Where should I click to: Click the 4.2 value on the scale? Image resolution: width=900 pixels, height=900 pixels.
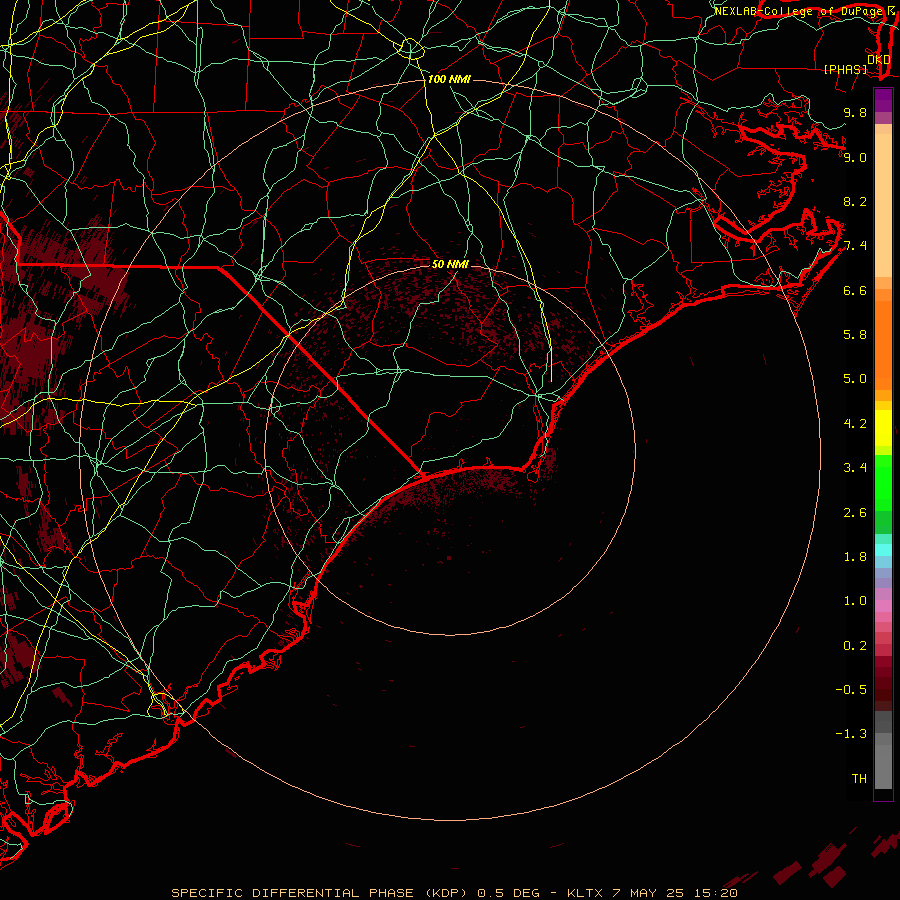855,424
